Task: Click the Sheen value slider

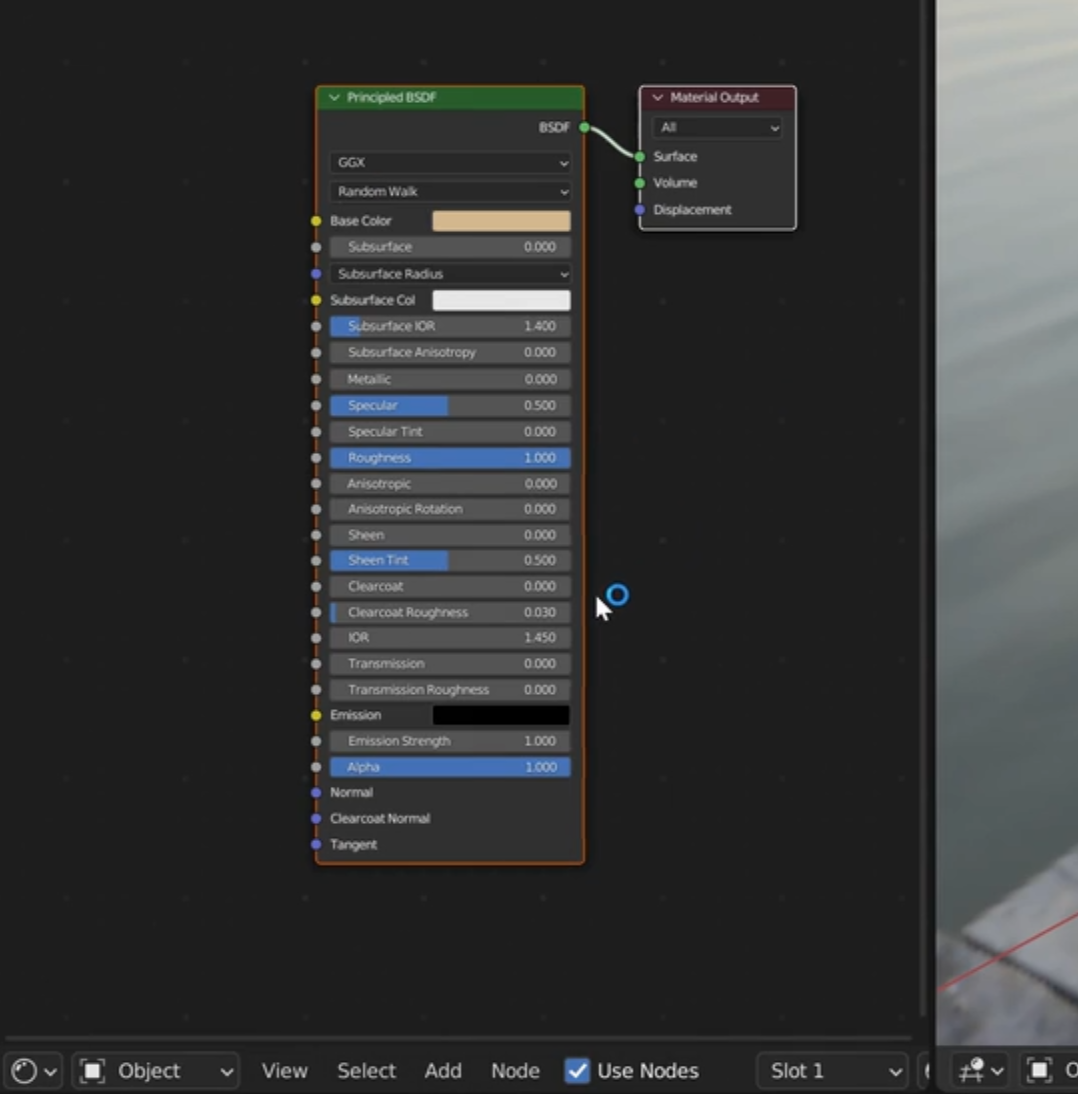Action: (450, 535)
